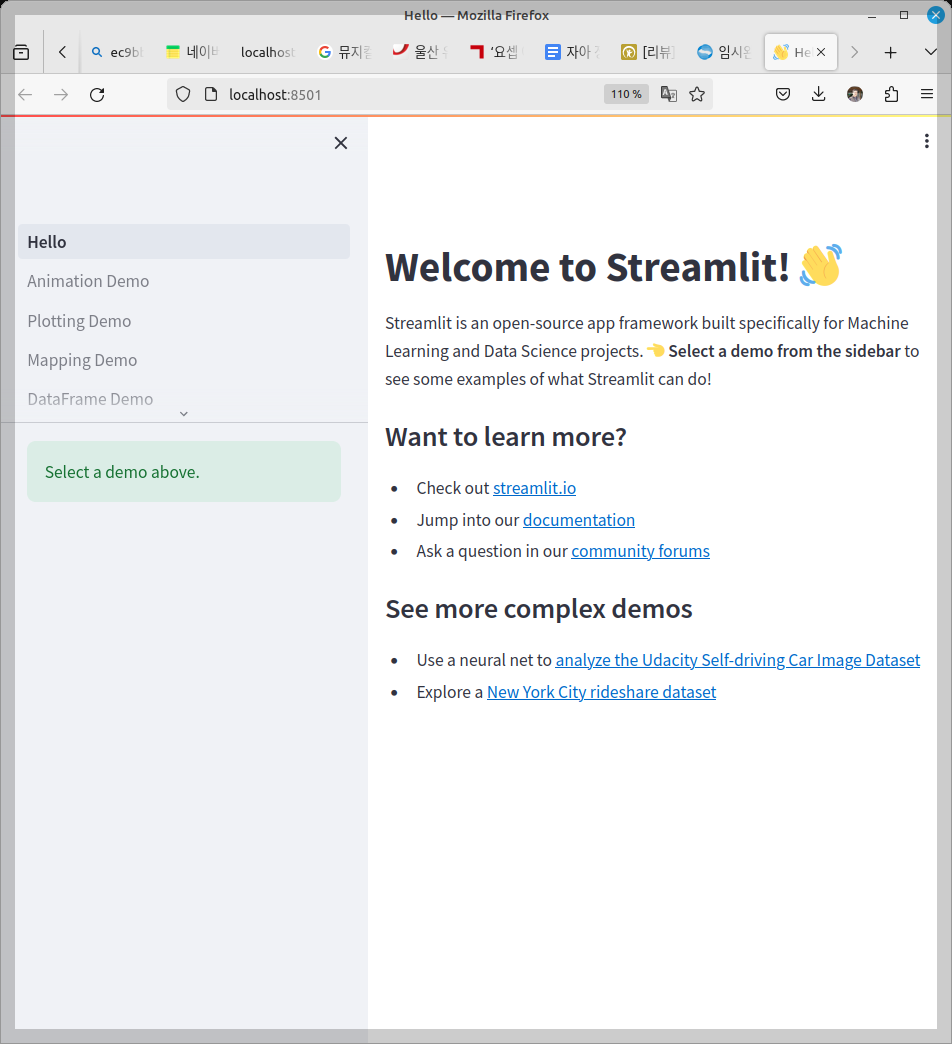Maximize the Firefox window
The height and width of the screenshot is (1044, 952).
tap(904, 15)
